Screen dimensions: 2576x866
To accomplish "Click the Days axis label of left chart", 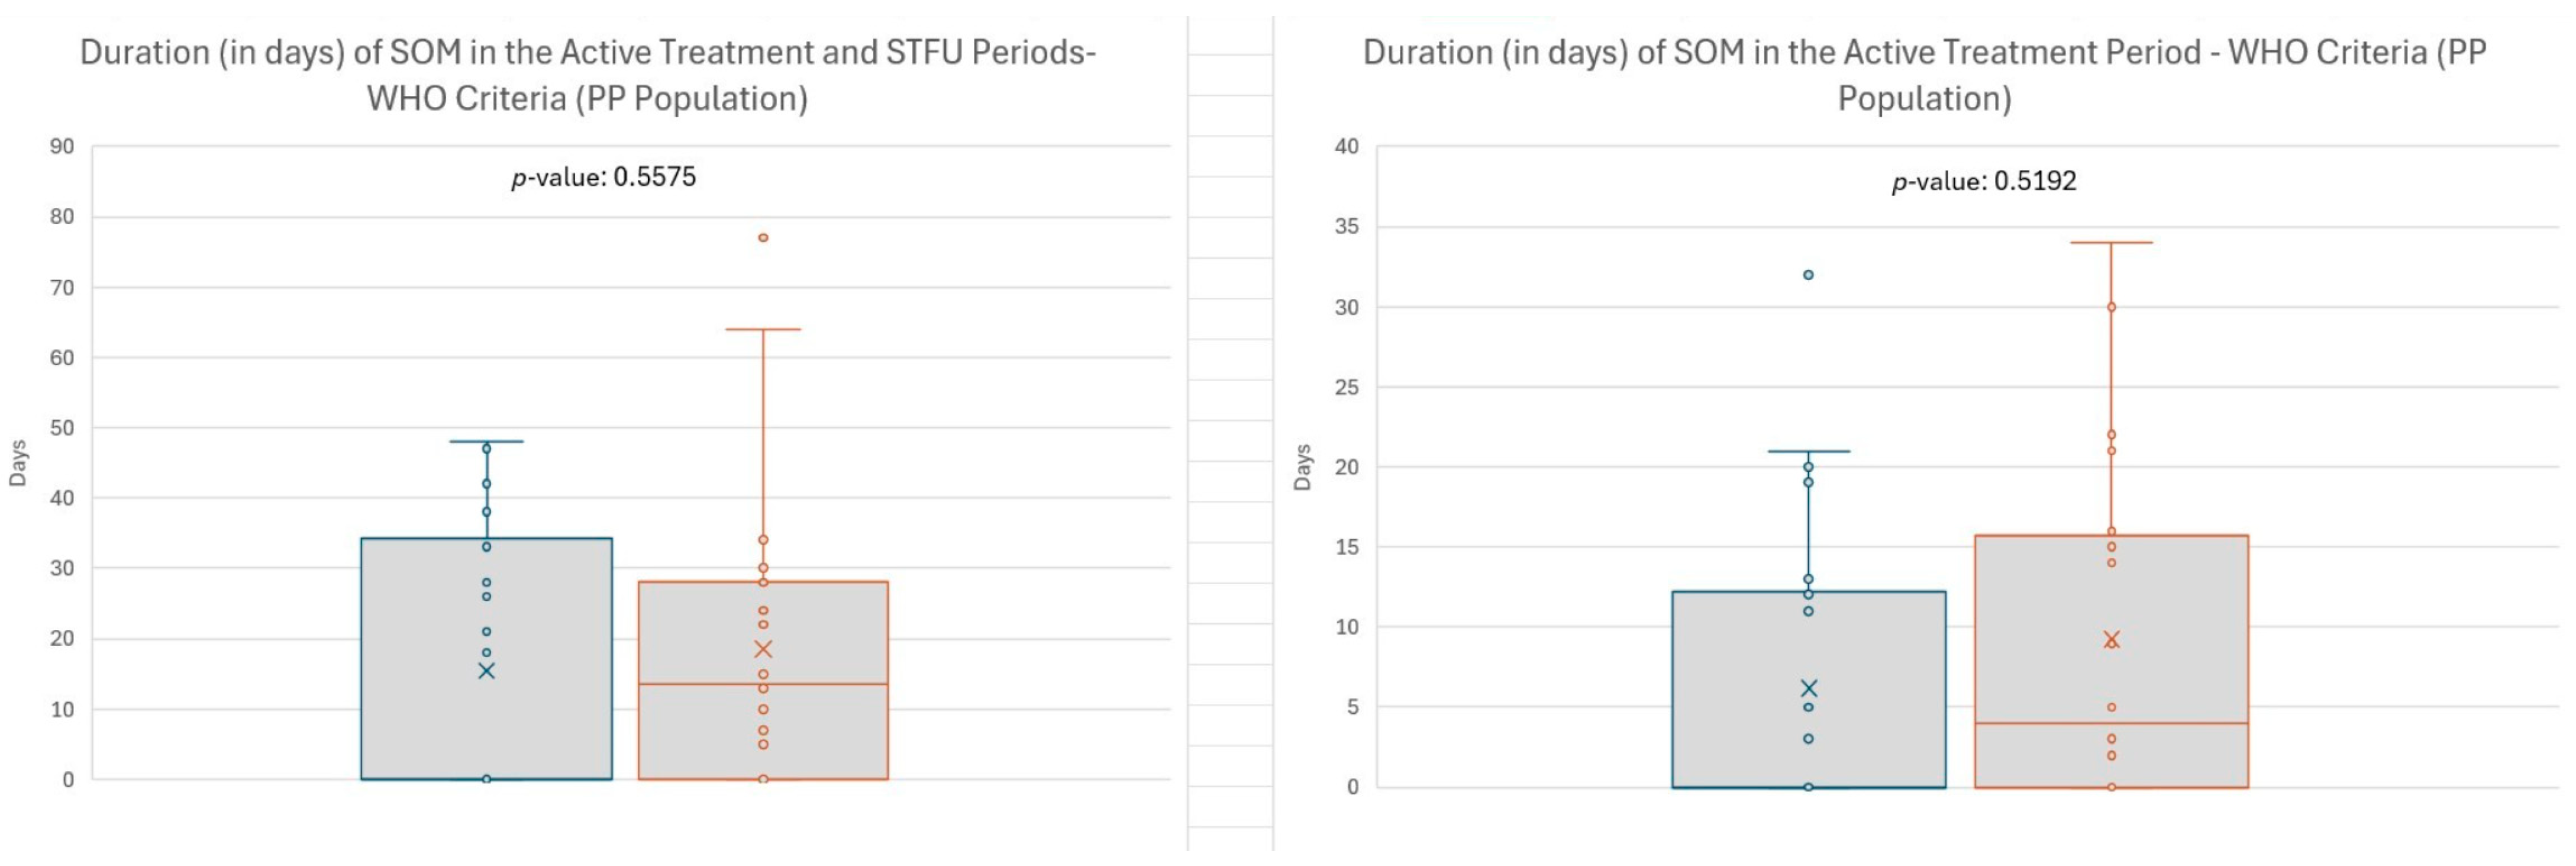I will pyautogui.click(x=18, y=463).
